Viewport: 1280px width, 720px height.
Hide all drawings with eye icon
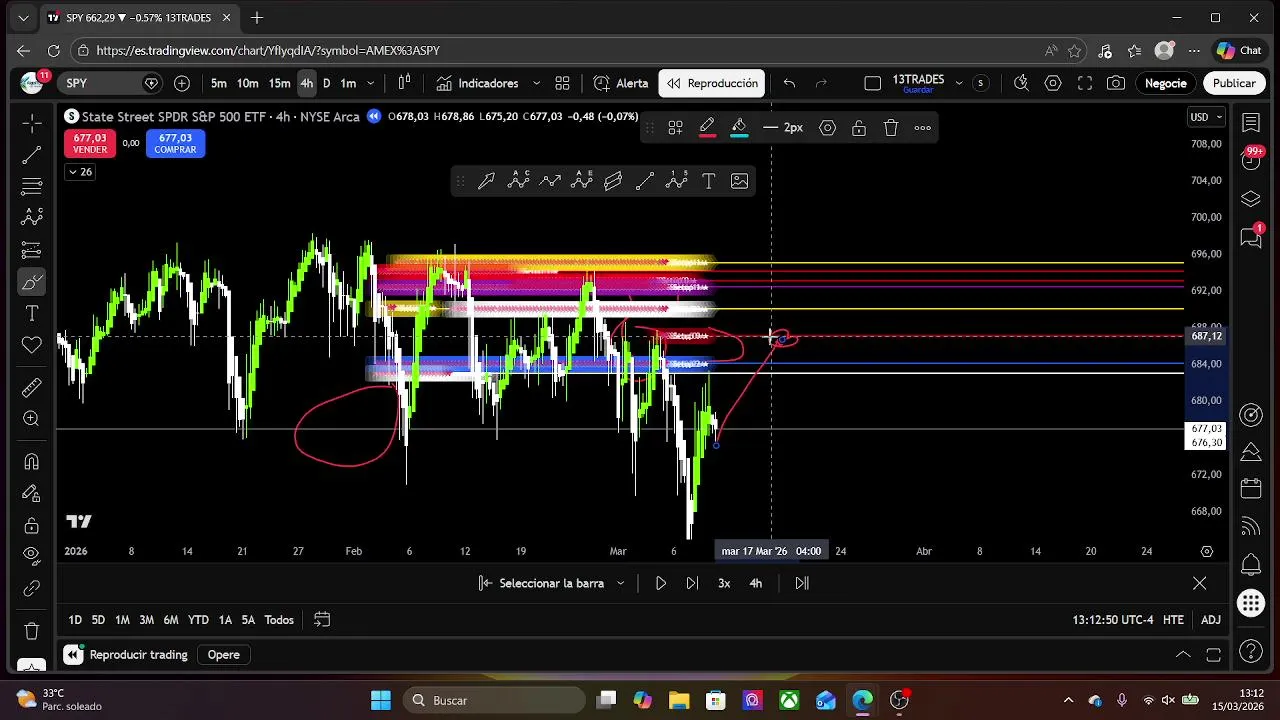coord(31,555)
